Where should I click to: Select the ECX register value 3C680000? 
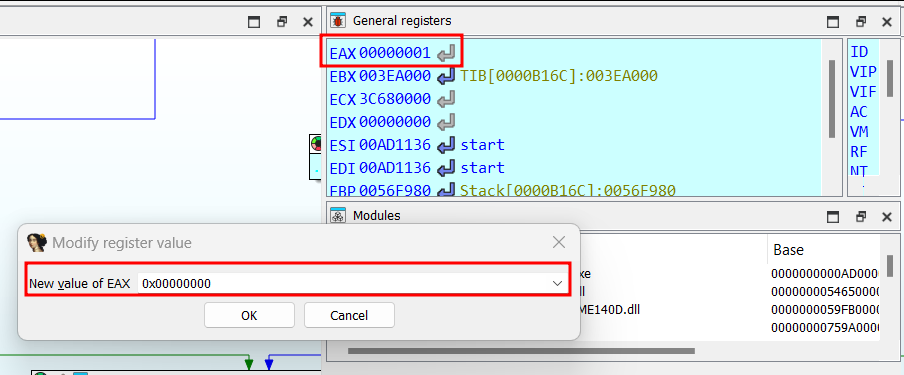[x=394, y=99]
